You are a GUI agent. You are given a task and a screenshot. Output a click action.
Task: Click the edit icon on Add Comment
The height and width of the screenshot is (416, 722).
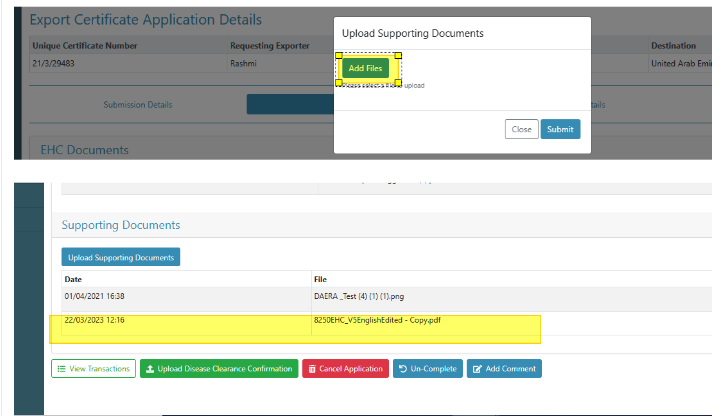pyautogui.click(x=476, y=369)
